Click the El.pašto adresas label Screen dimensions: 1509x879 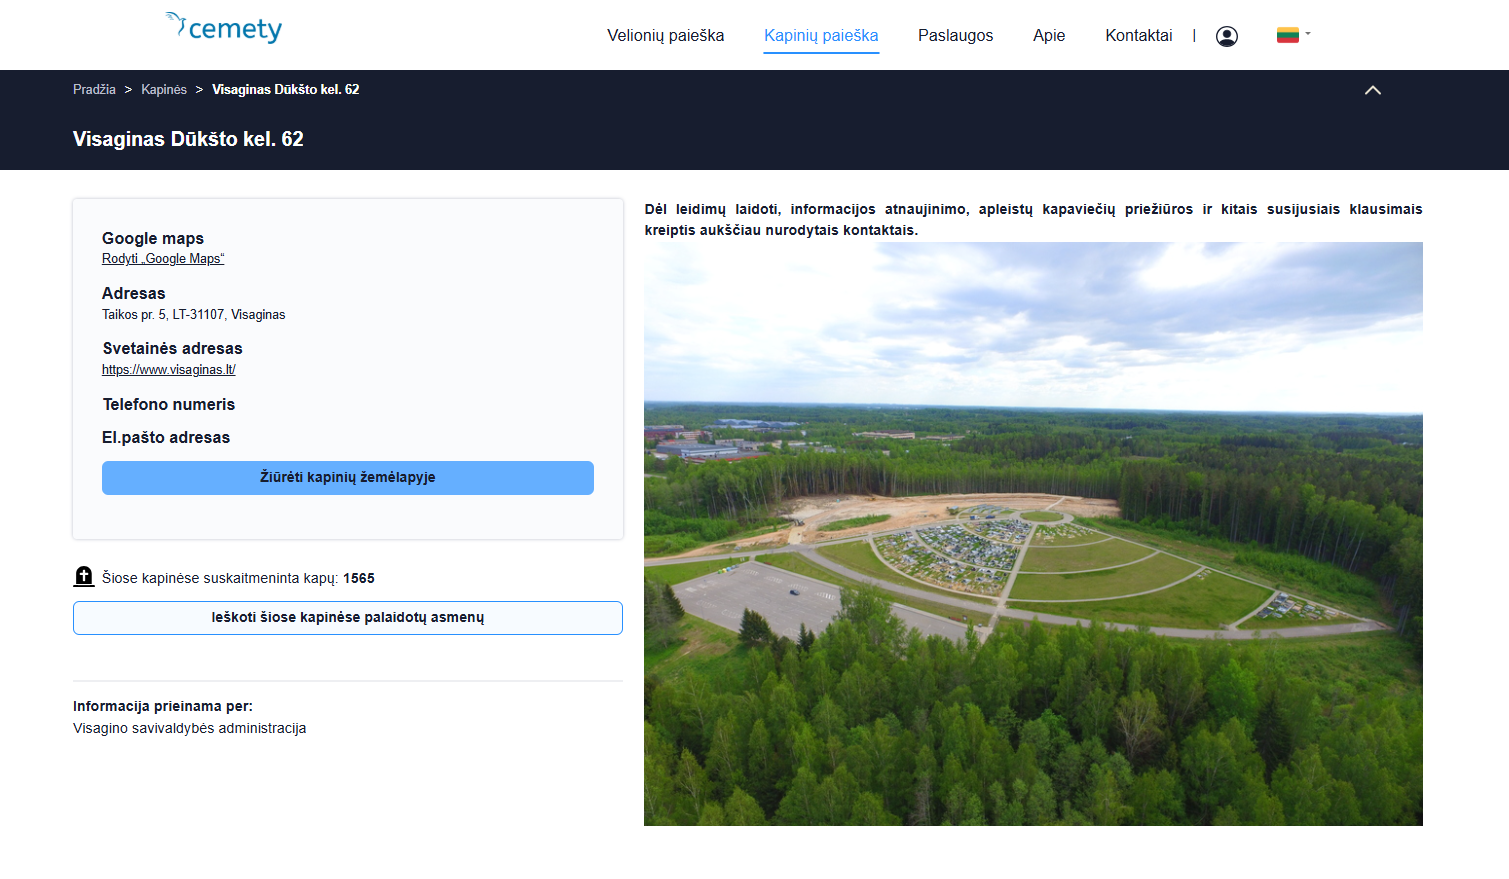click(166, 437)
